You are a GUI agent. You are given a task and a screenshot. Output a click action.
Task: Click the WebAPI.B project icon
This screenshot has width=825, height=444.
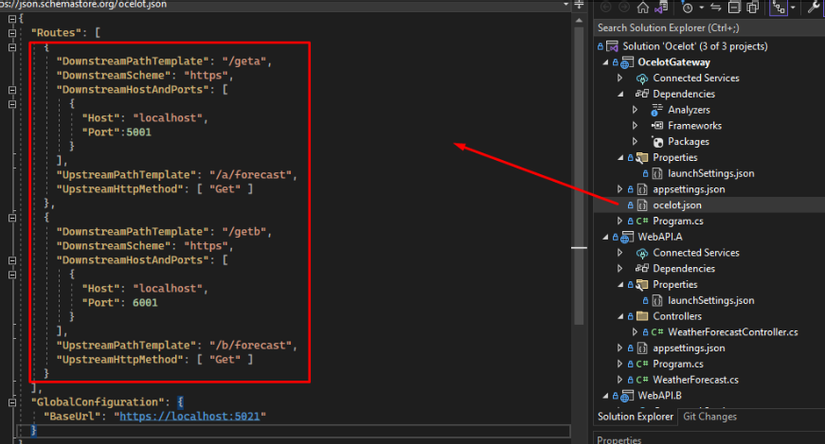pos(627,396)
